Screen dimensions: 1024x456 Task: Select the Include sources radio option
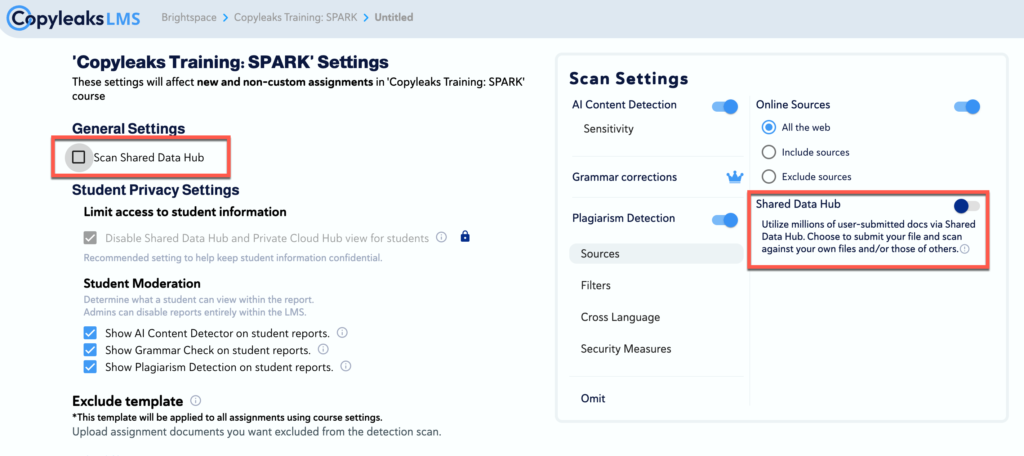click(768, 152)
